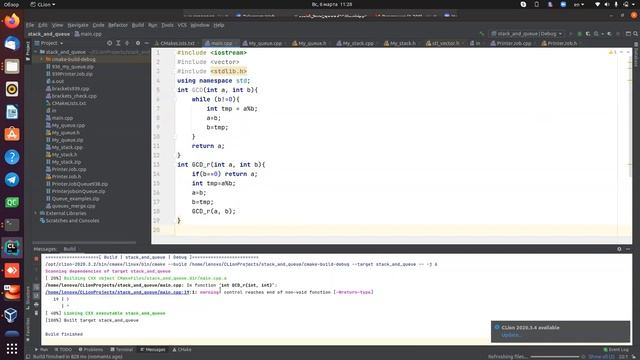Click the Wi-Fi icon in system tray
The image size is (640, 360).
598,4
